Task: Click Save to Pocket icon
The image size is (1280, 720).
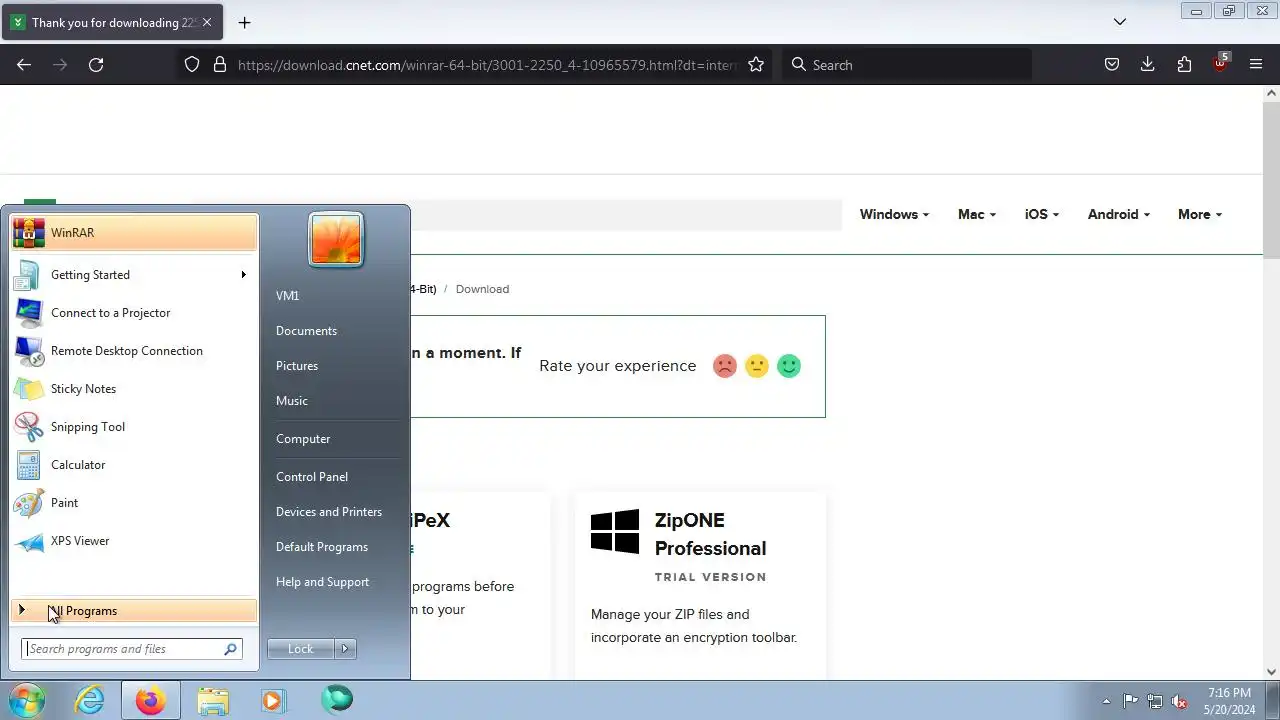Action: 1112,65
